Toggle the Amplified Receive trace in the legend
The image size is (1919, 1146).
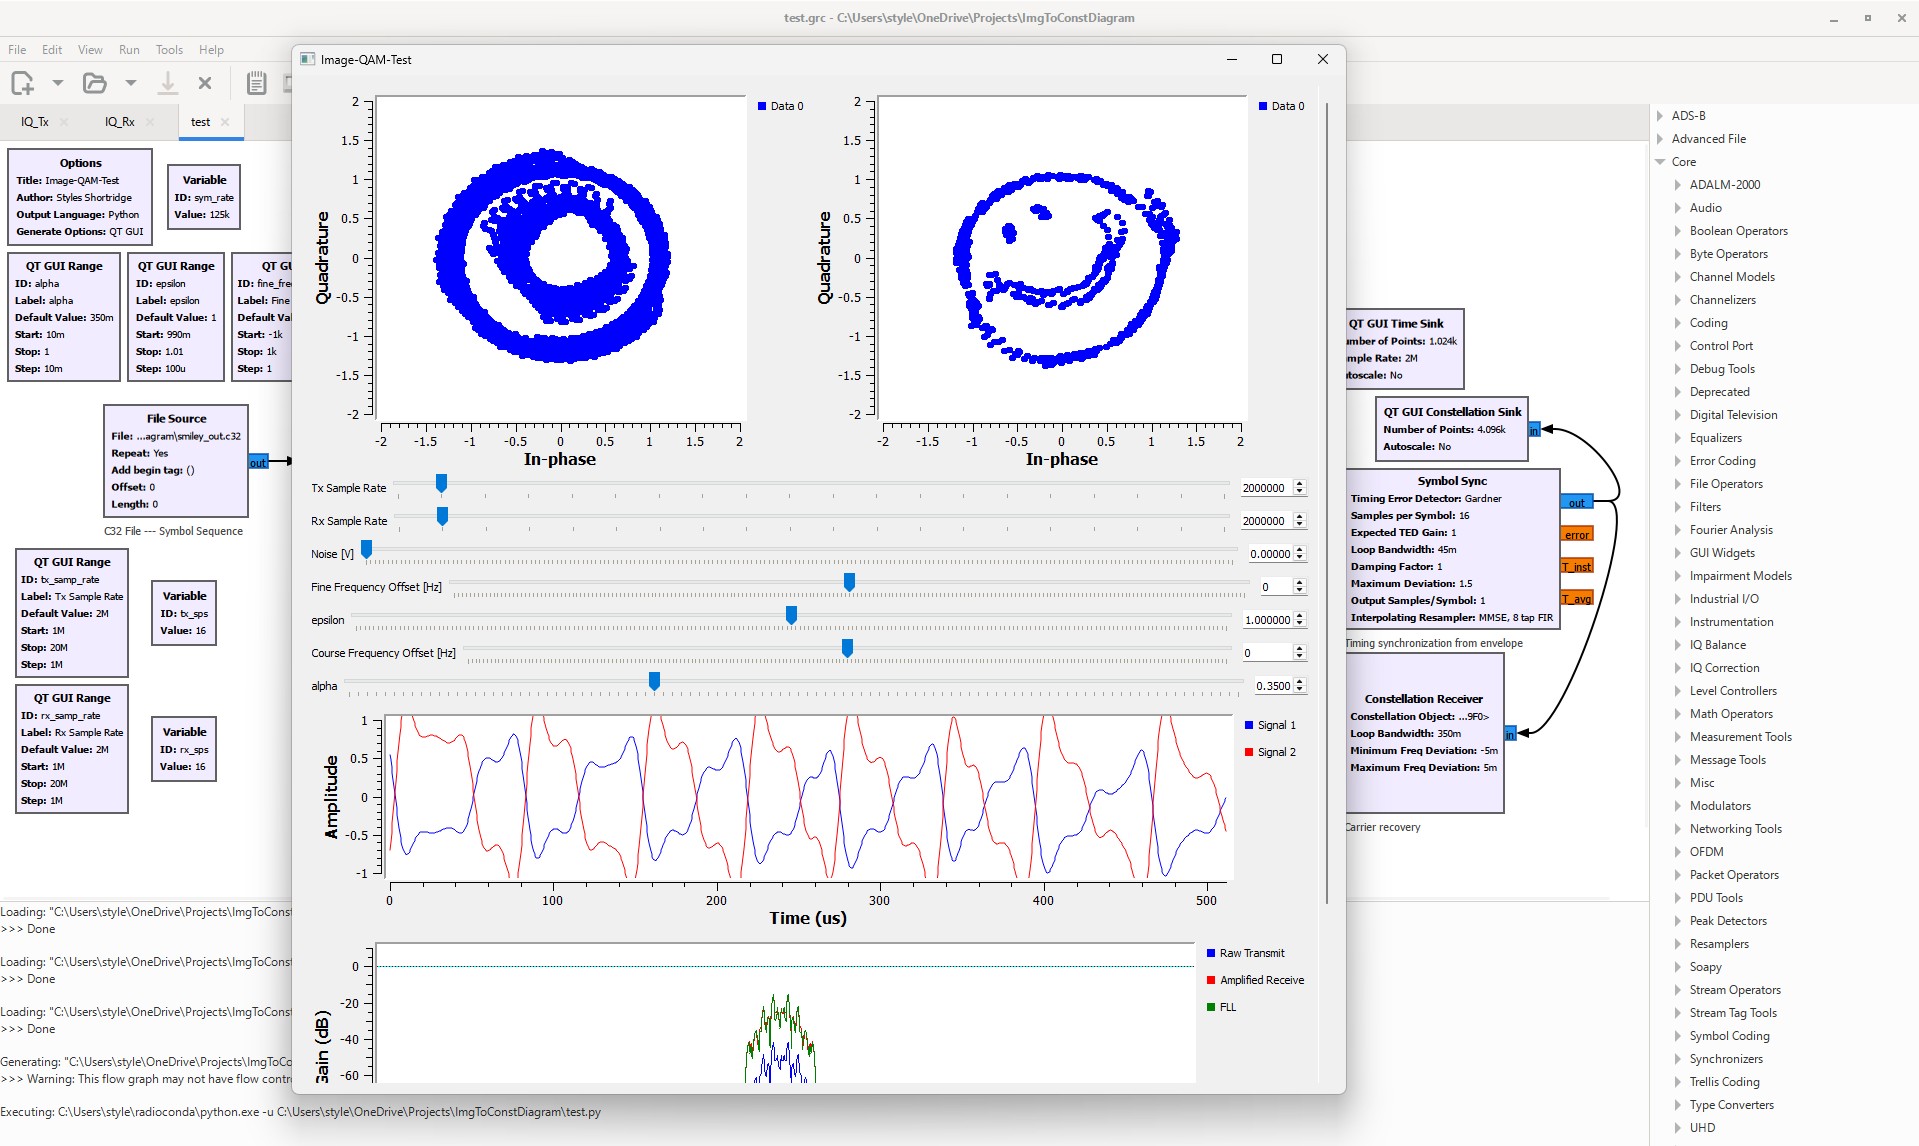(1255, 980)
